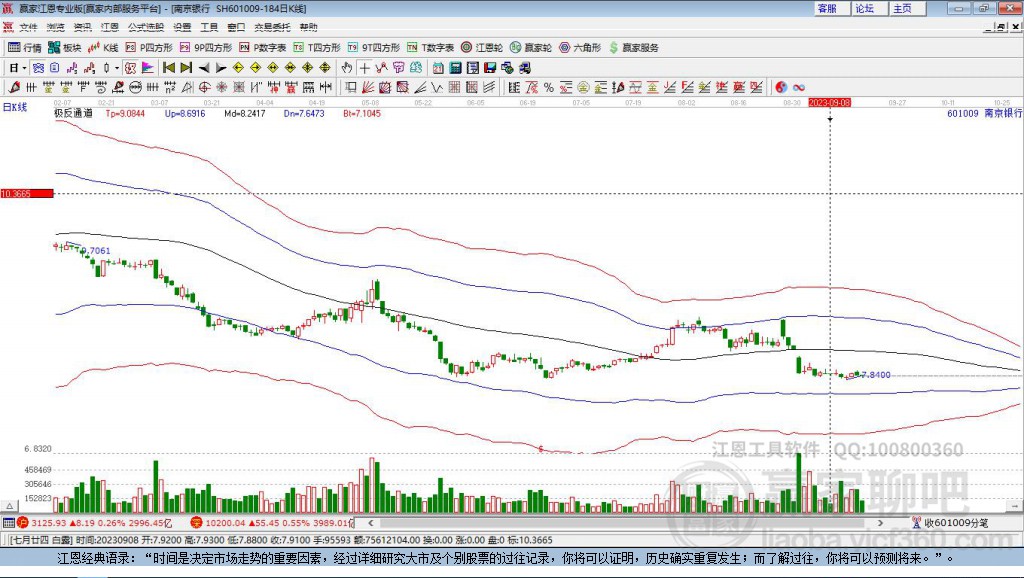This screenshot has height=578, width=1024.
Task: Jump to first bar with skip-back icon
Action: click(168, 68)
